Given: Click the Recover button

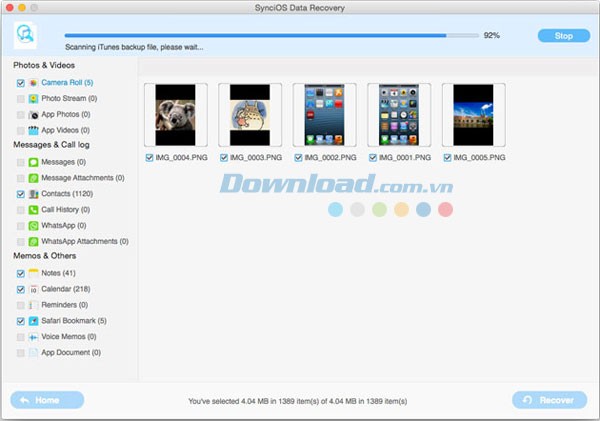Looking at the screenshot, I should click(x=549, y=400).
